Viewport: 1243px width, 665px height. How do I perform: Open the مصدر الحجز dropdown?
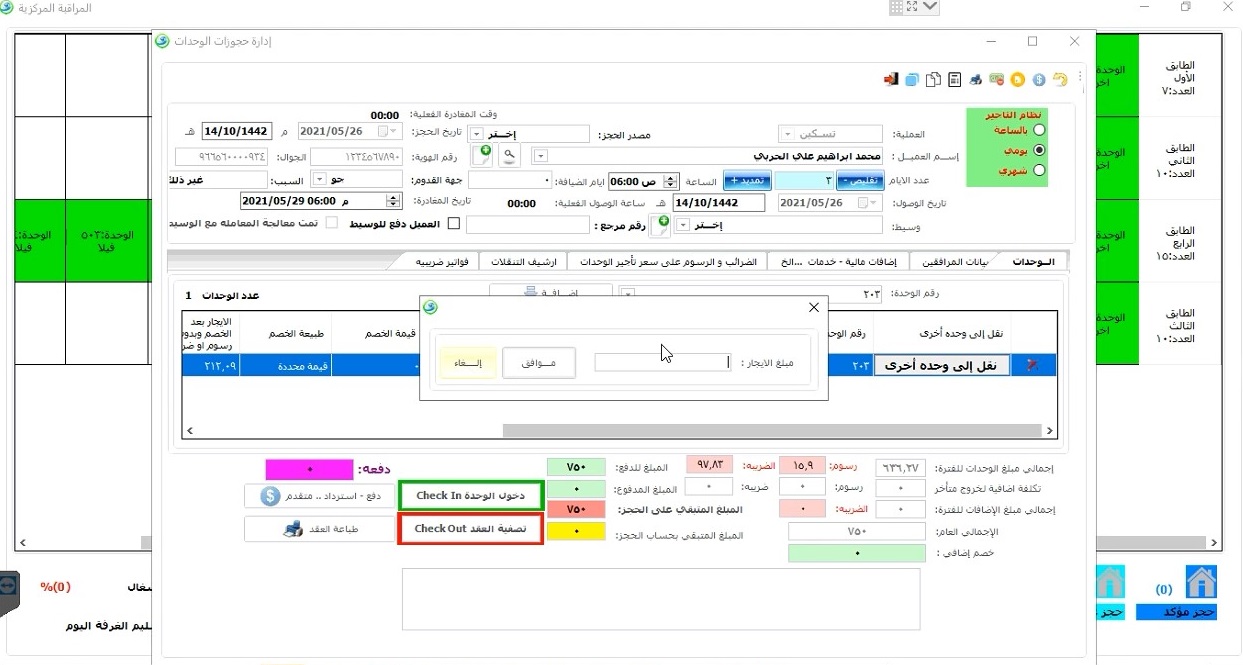tap(476, 134)
